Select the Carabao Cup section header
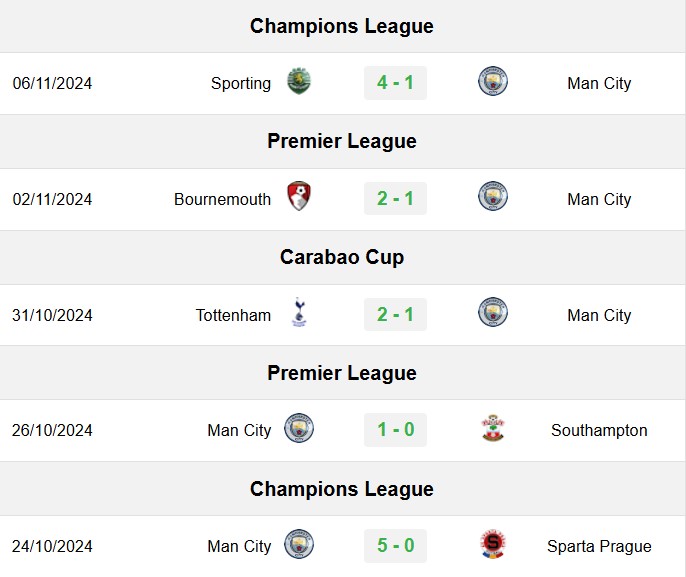This screenshot has height=577, width=686. pos(342,257)
